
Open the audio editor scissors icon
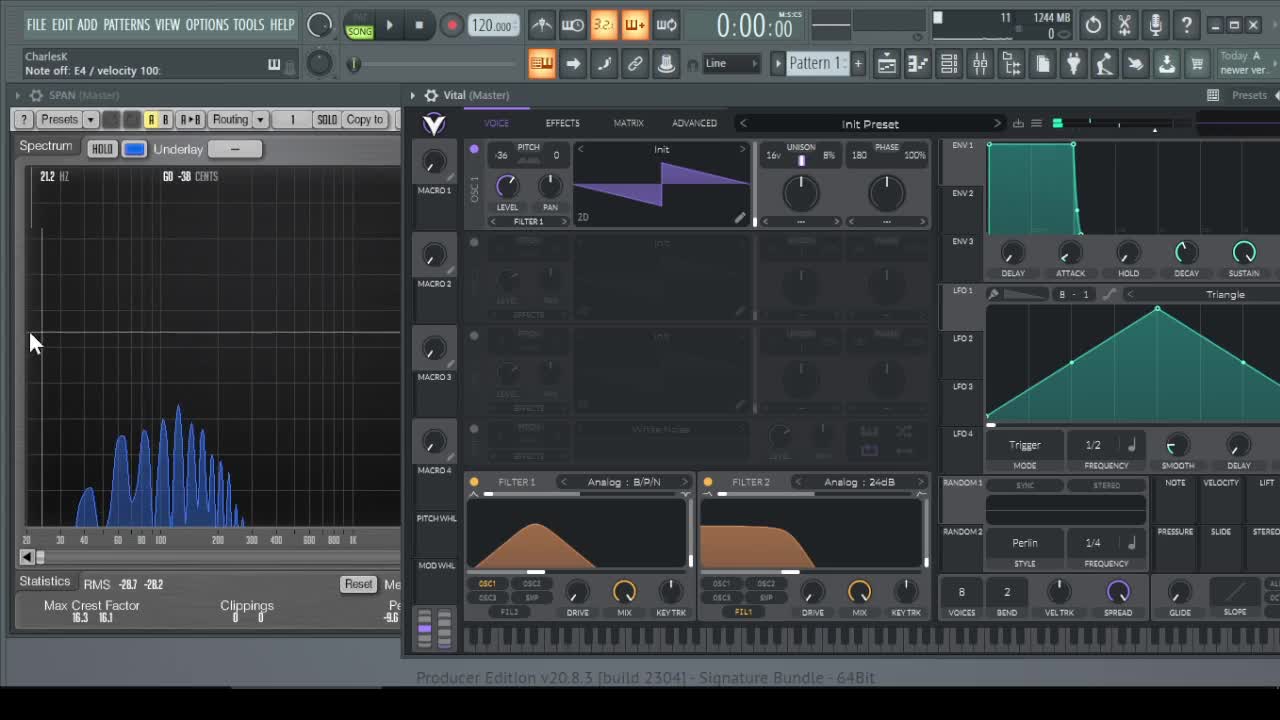1124,25
